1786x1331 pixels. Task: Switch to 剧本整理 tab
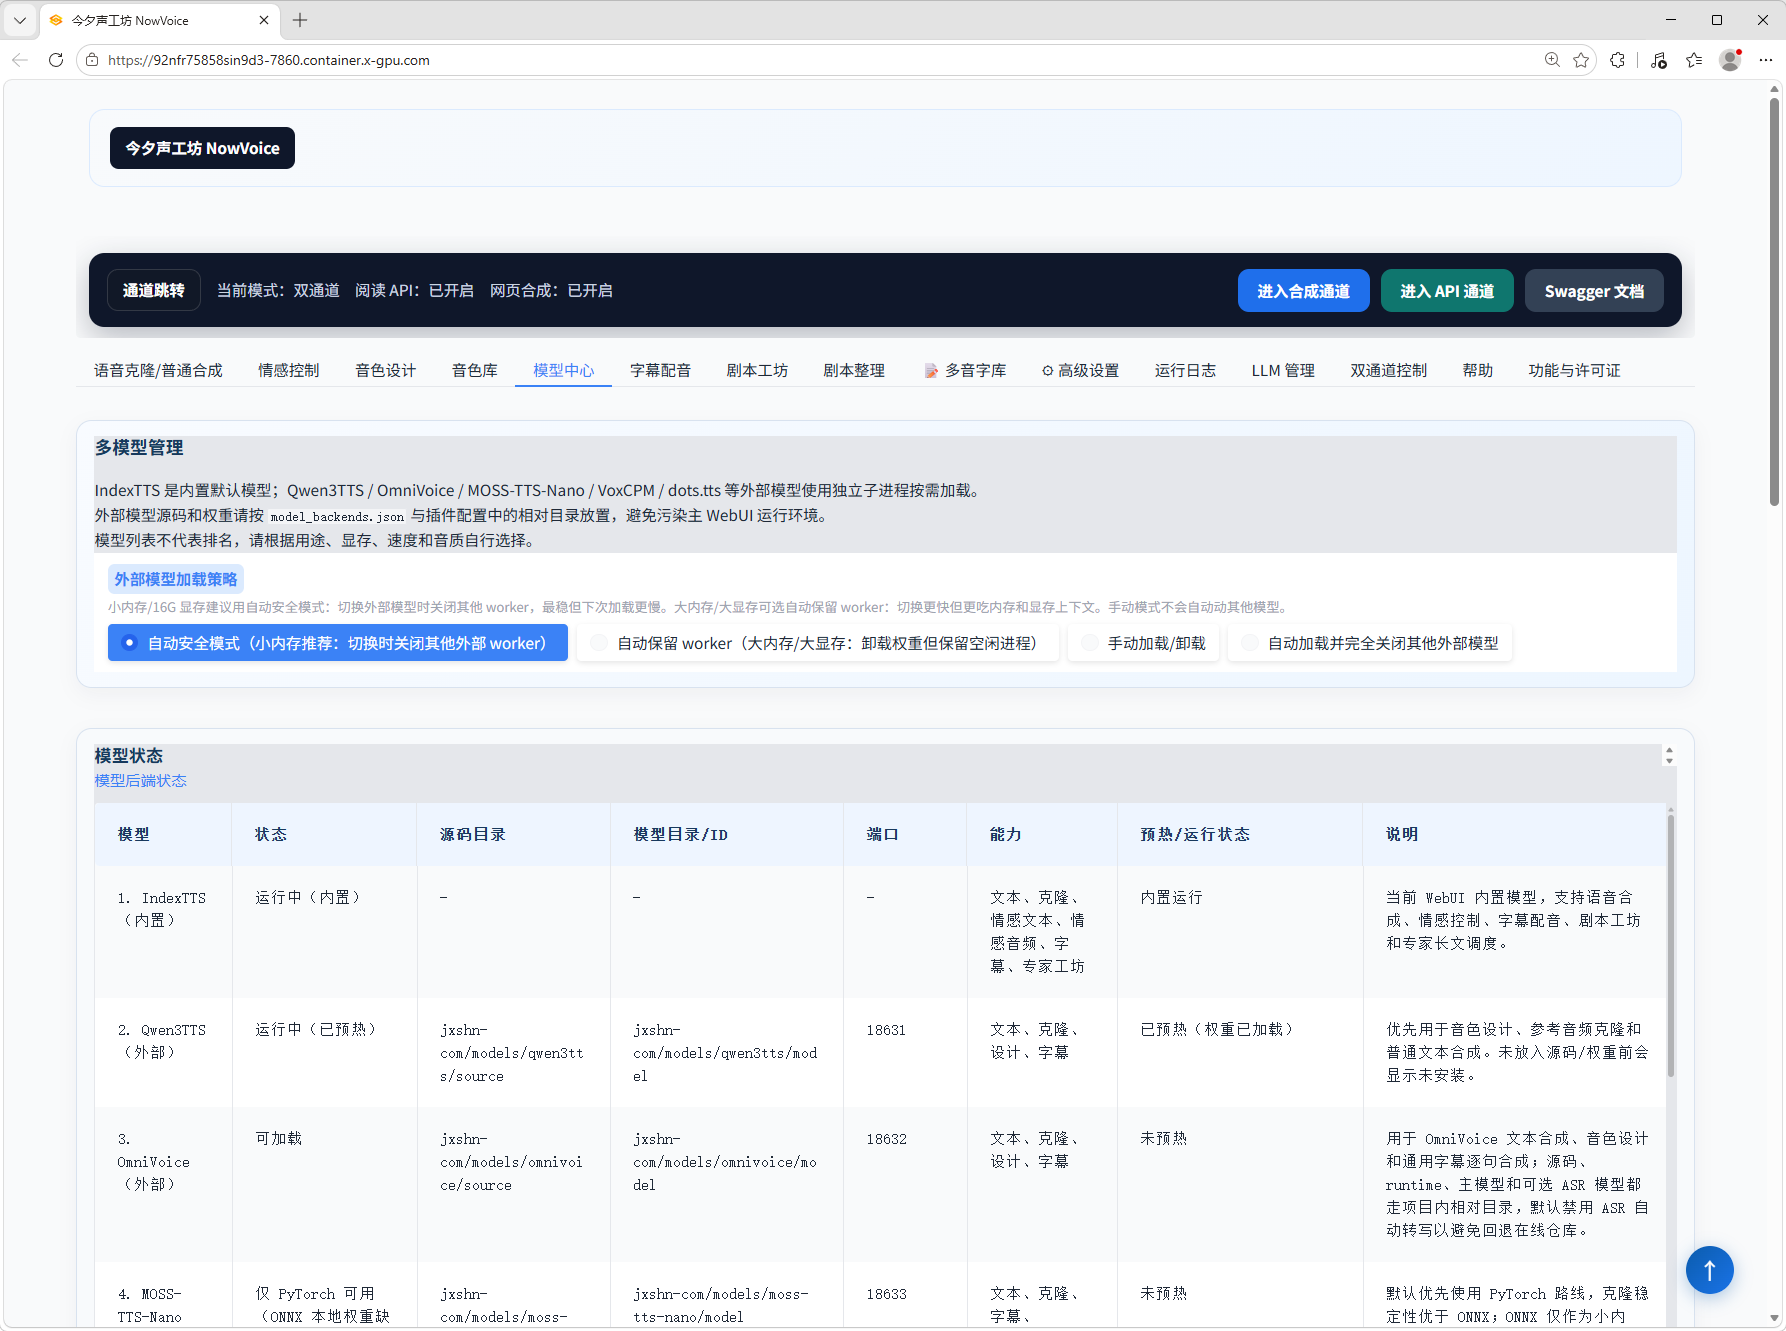[x=854, y=370]
